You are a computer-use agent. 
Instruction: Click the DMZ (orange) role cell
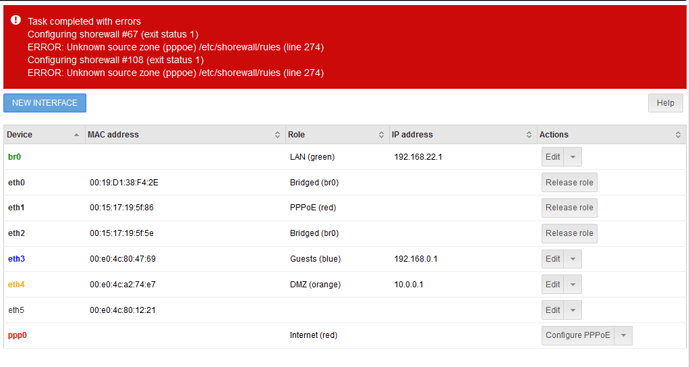[315, 284]
